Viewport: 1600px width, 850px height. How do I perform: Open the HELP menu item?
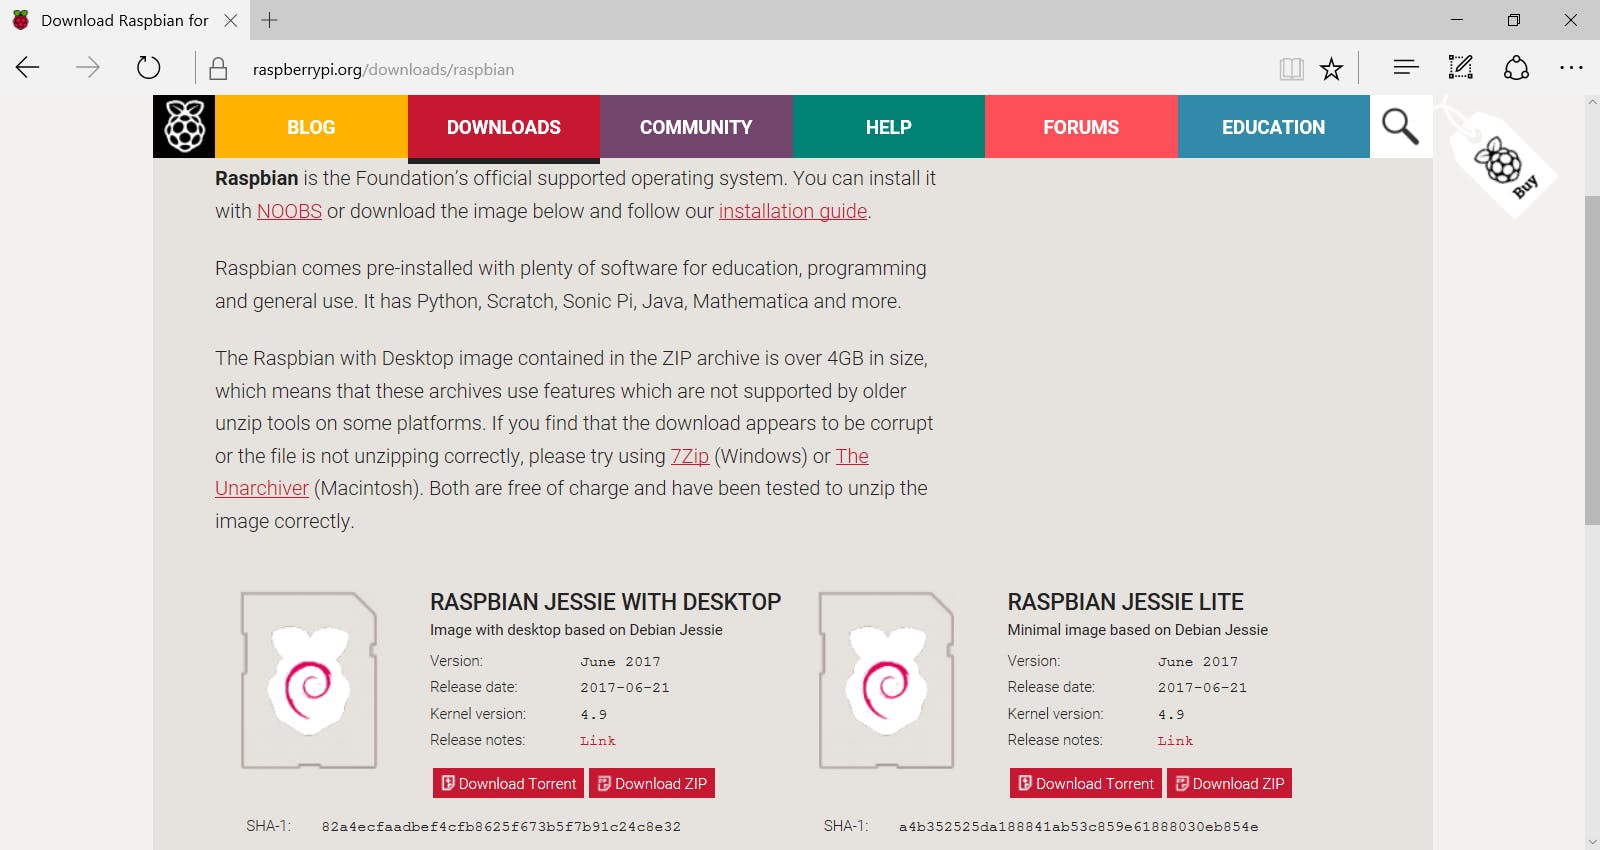889,127
